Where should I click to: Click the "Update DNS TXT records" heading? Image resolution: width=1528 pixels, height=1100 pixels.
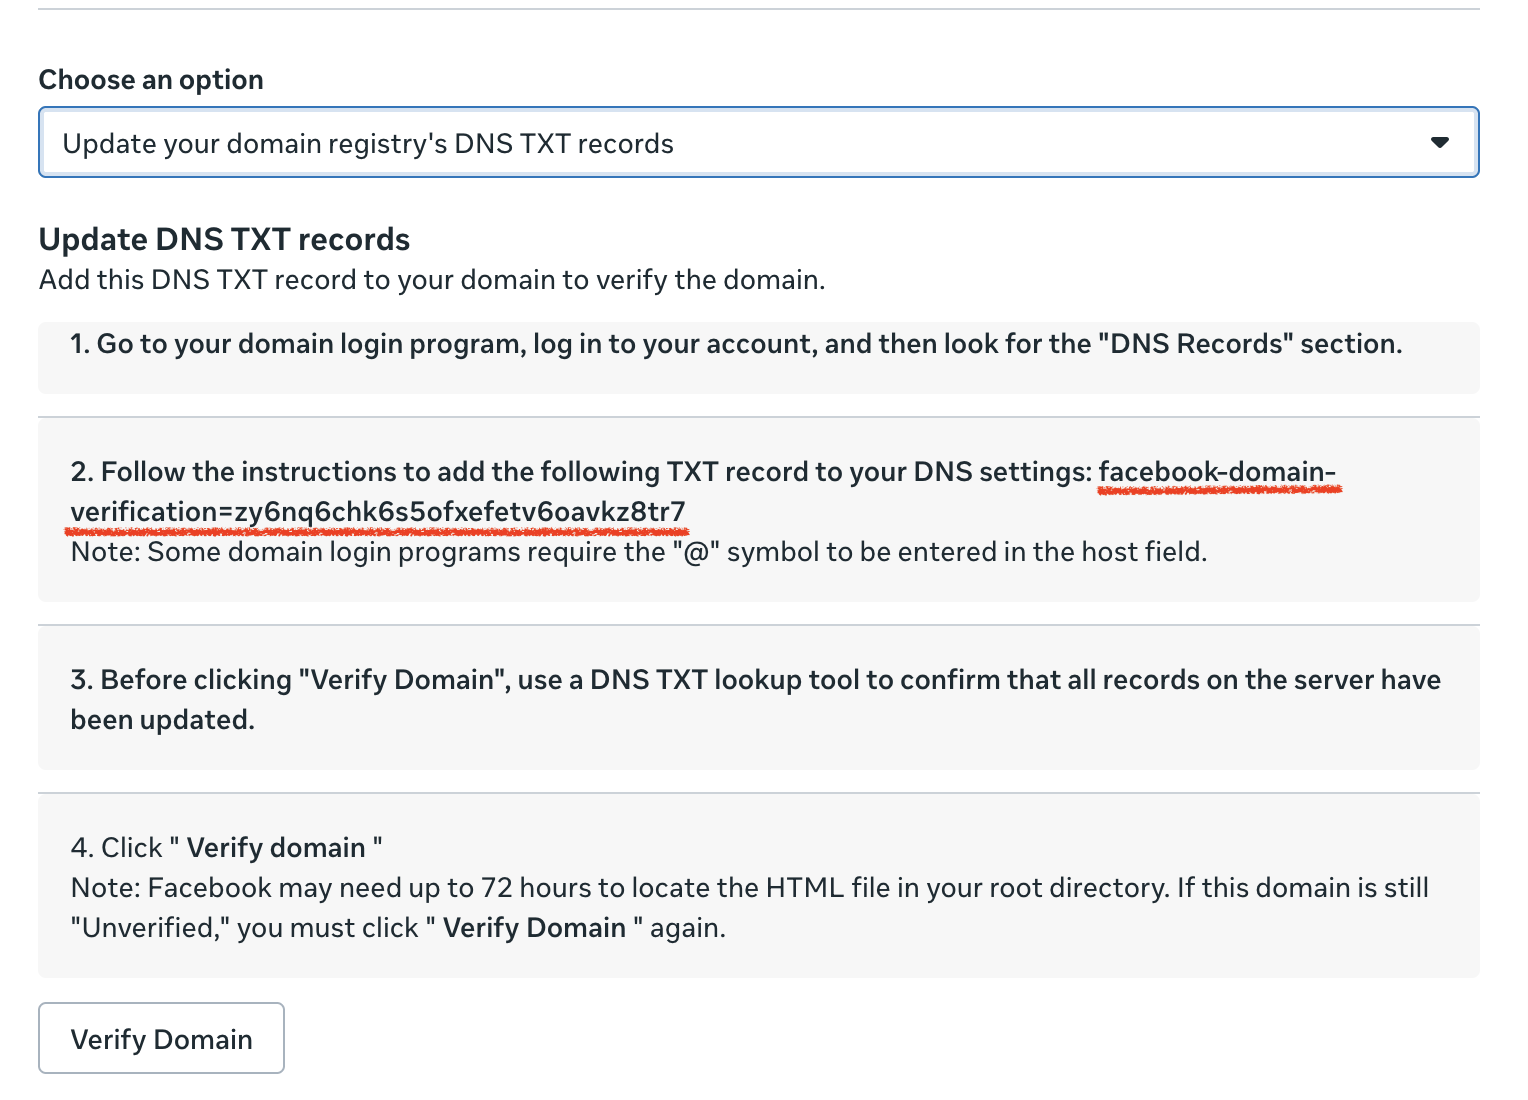224,240
